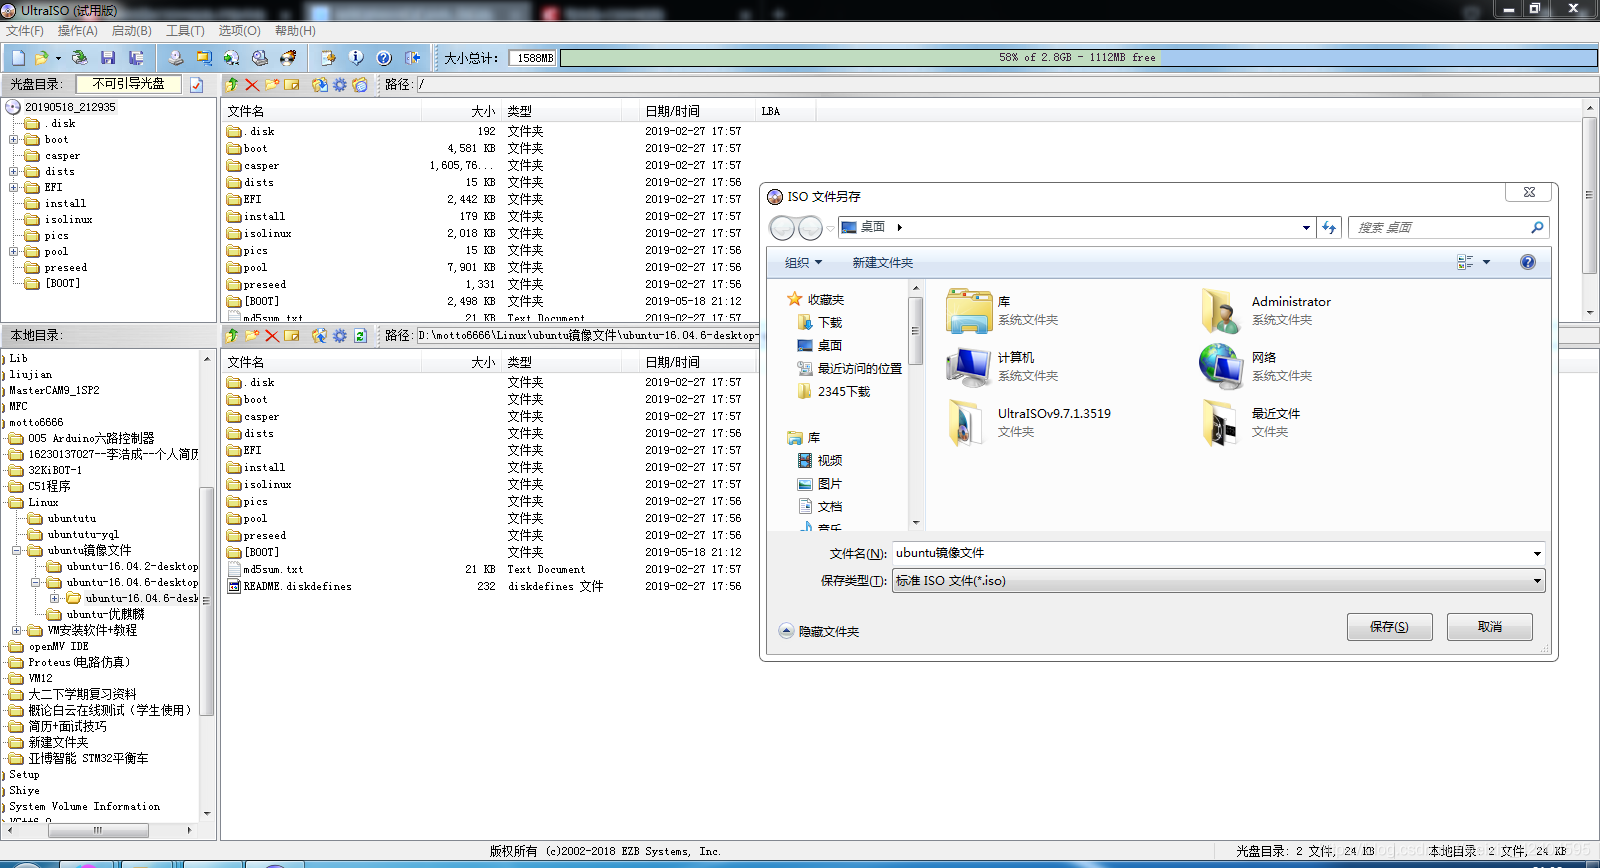Click the Add icon in local pane toolbar
This screenshot has height=868, width=1600.
[320, 336]
